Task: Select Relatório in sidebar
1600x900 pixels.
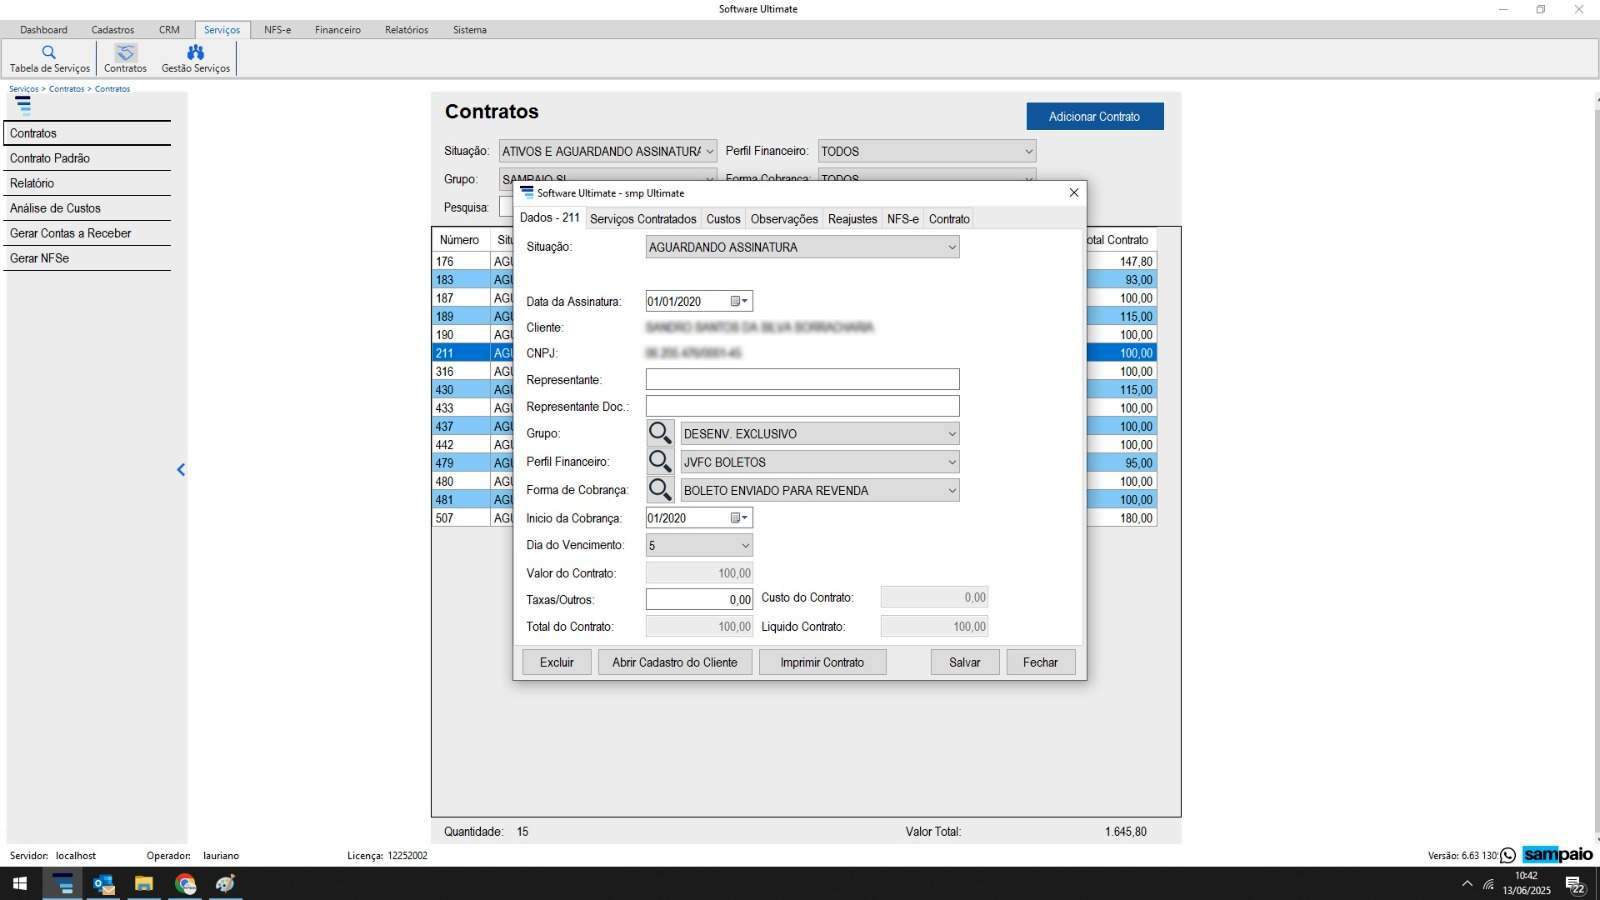Action: click(x=88, y=183)
